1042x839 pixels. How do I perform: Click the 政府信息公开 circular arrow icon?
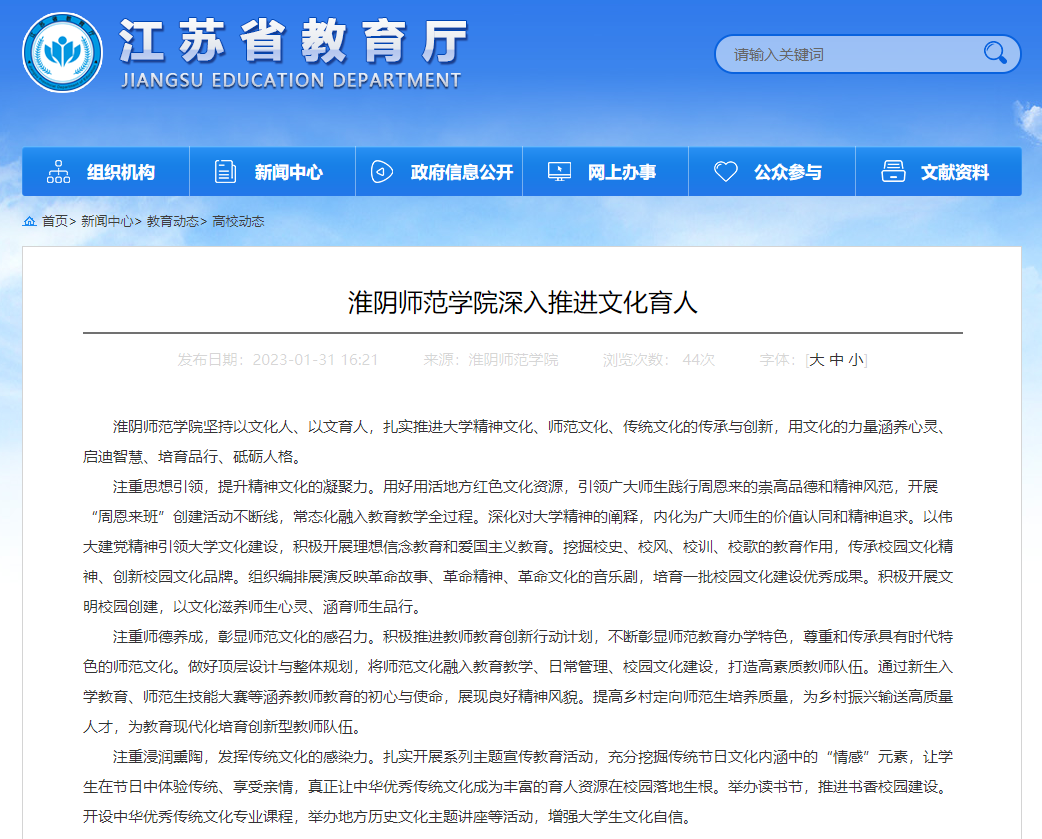click(x=381, y=172)
